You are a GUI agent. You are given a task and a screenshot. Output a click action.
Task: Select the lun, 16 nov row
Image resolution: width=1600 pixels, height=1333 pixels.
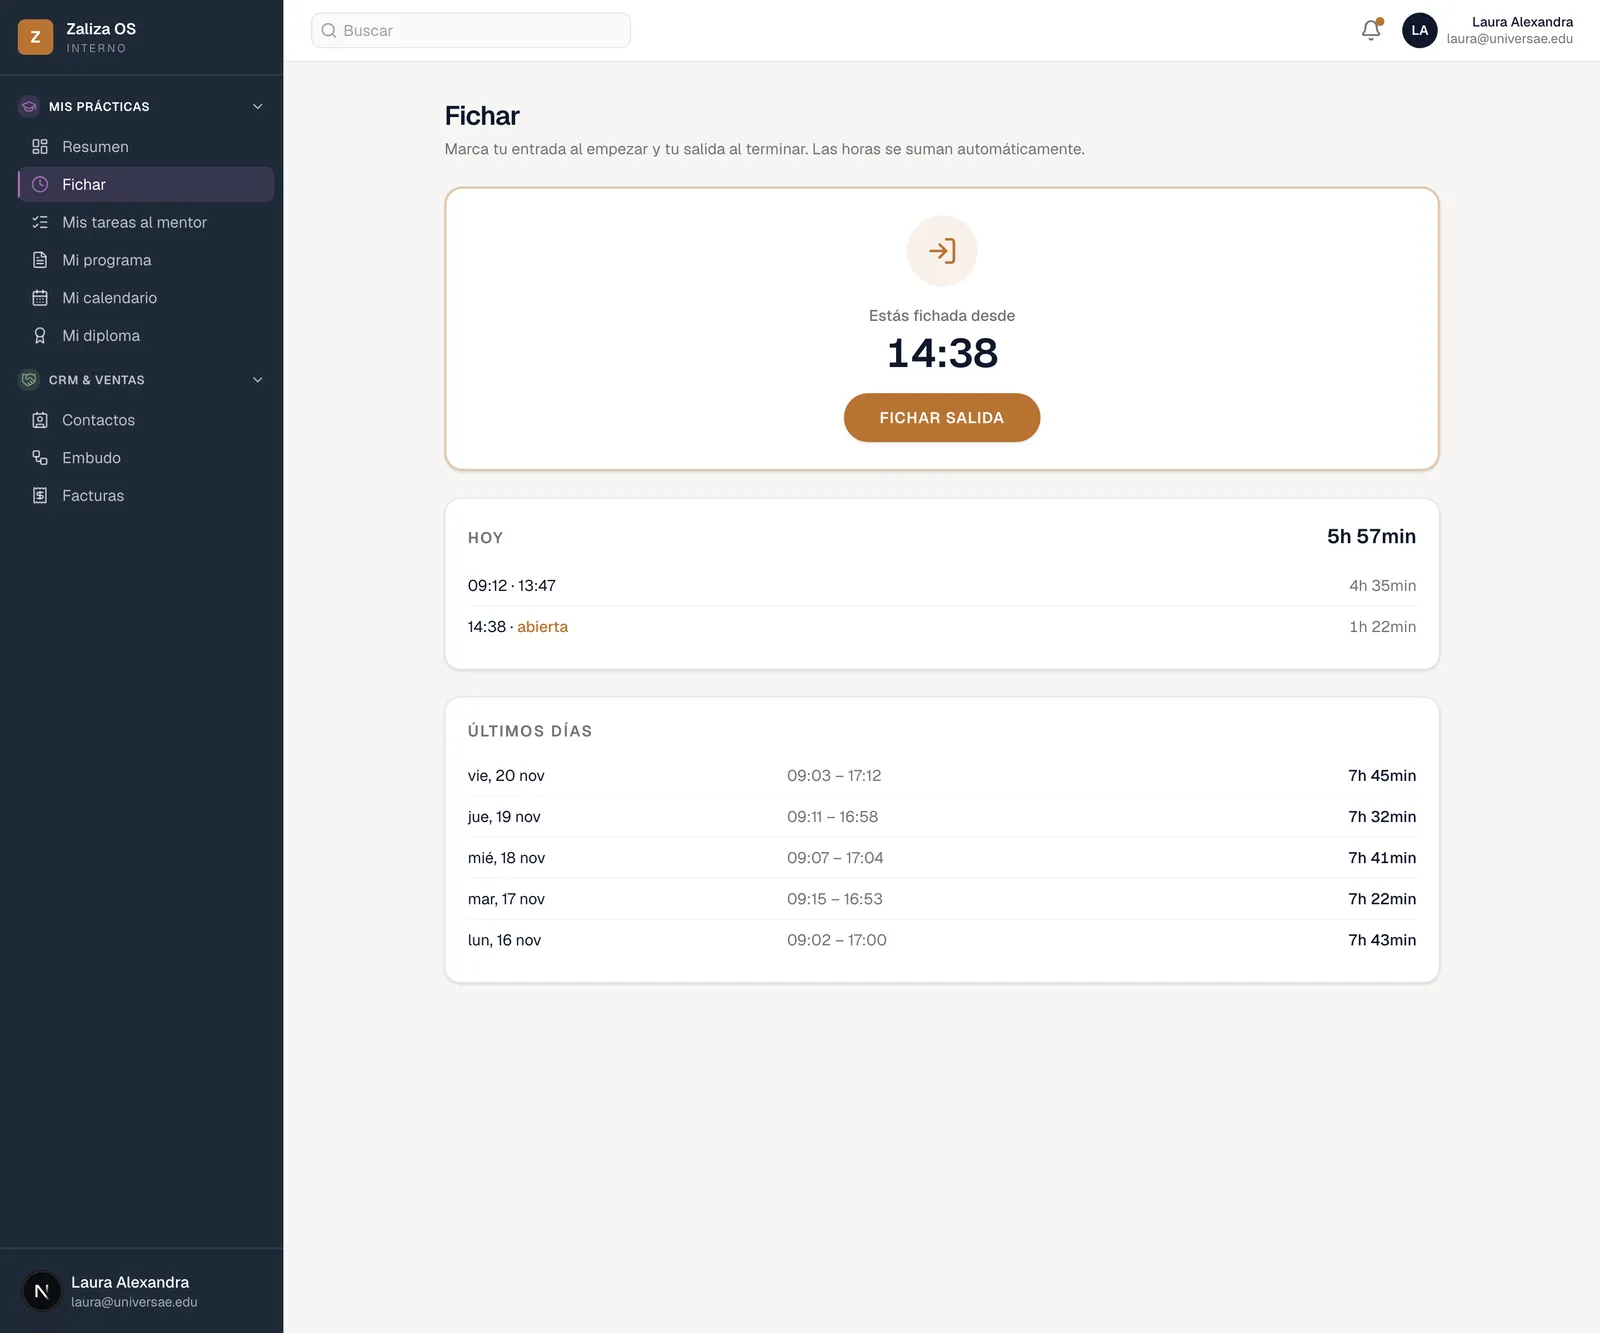942,940
